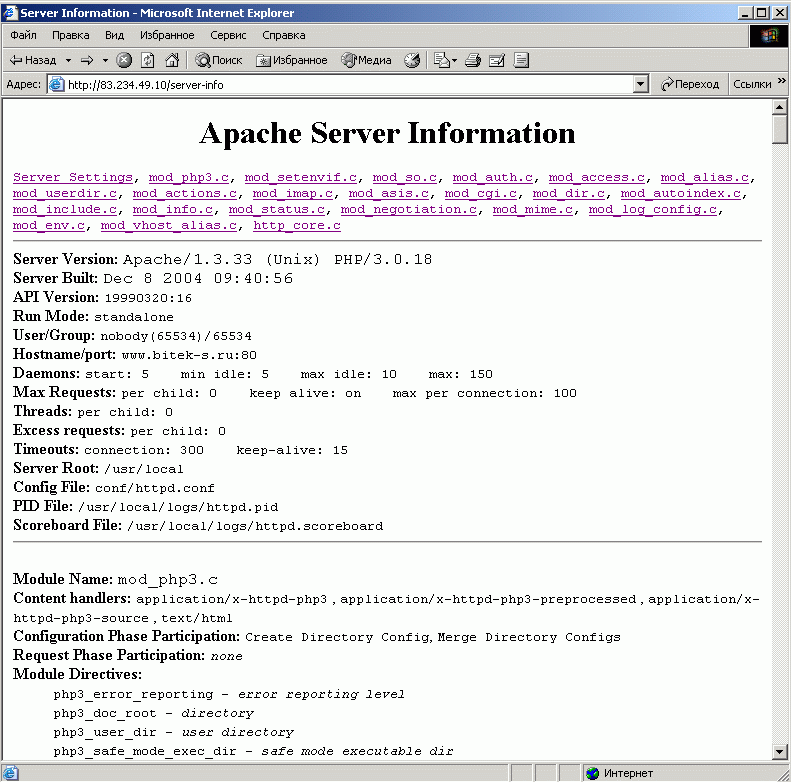The height and width of the screenshot is (782, 791).
Task: Open the Вид menu
Action: click(x=115, y=35)
